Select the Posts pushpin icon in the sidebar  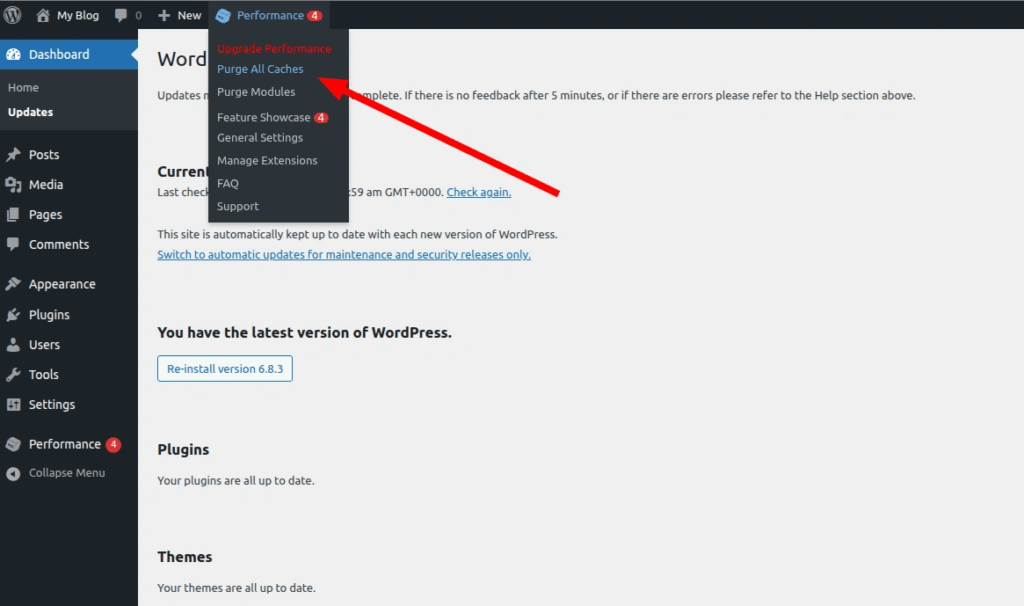[x=12, y=154]
